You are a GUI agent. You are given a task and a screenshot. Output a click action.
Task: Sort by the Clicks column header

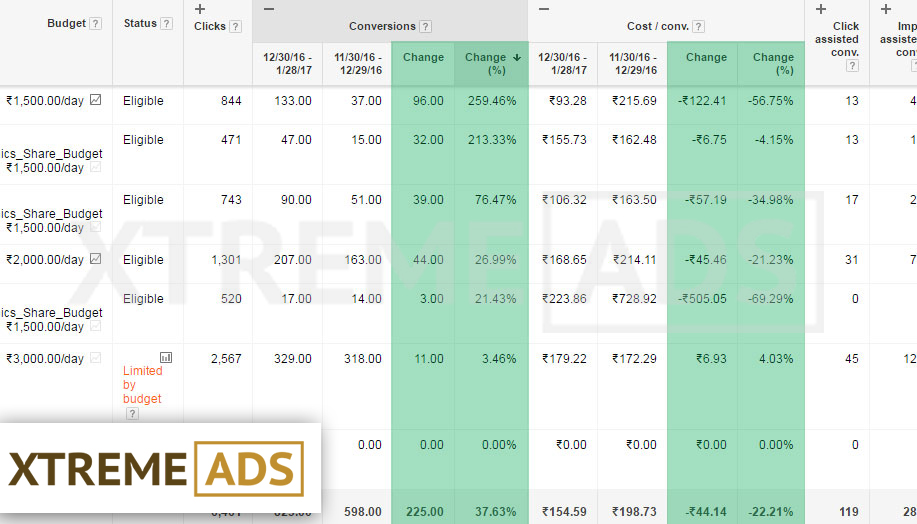[x=209, y=26]
